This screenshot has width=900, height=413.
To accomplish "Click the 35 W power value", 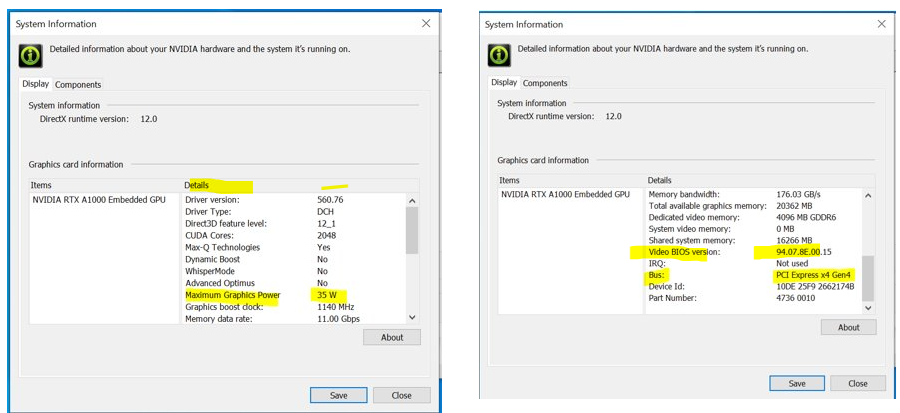I will (x=326, y=295).
